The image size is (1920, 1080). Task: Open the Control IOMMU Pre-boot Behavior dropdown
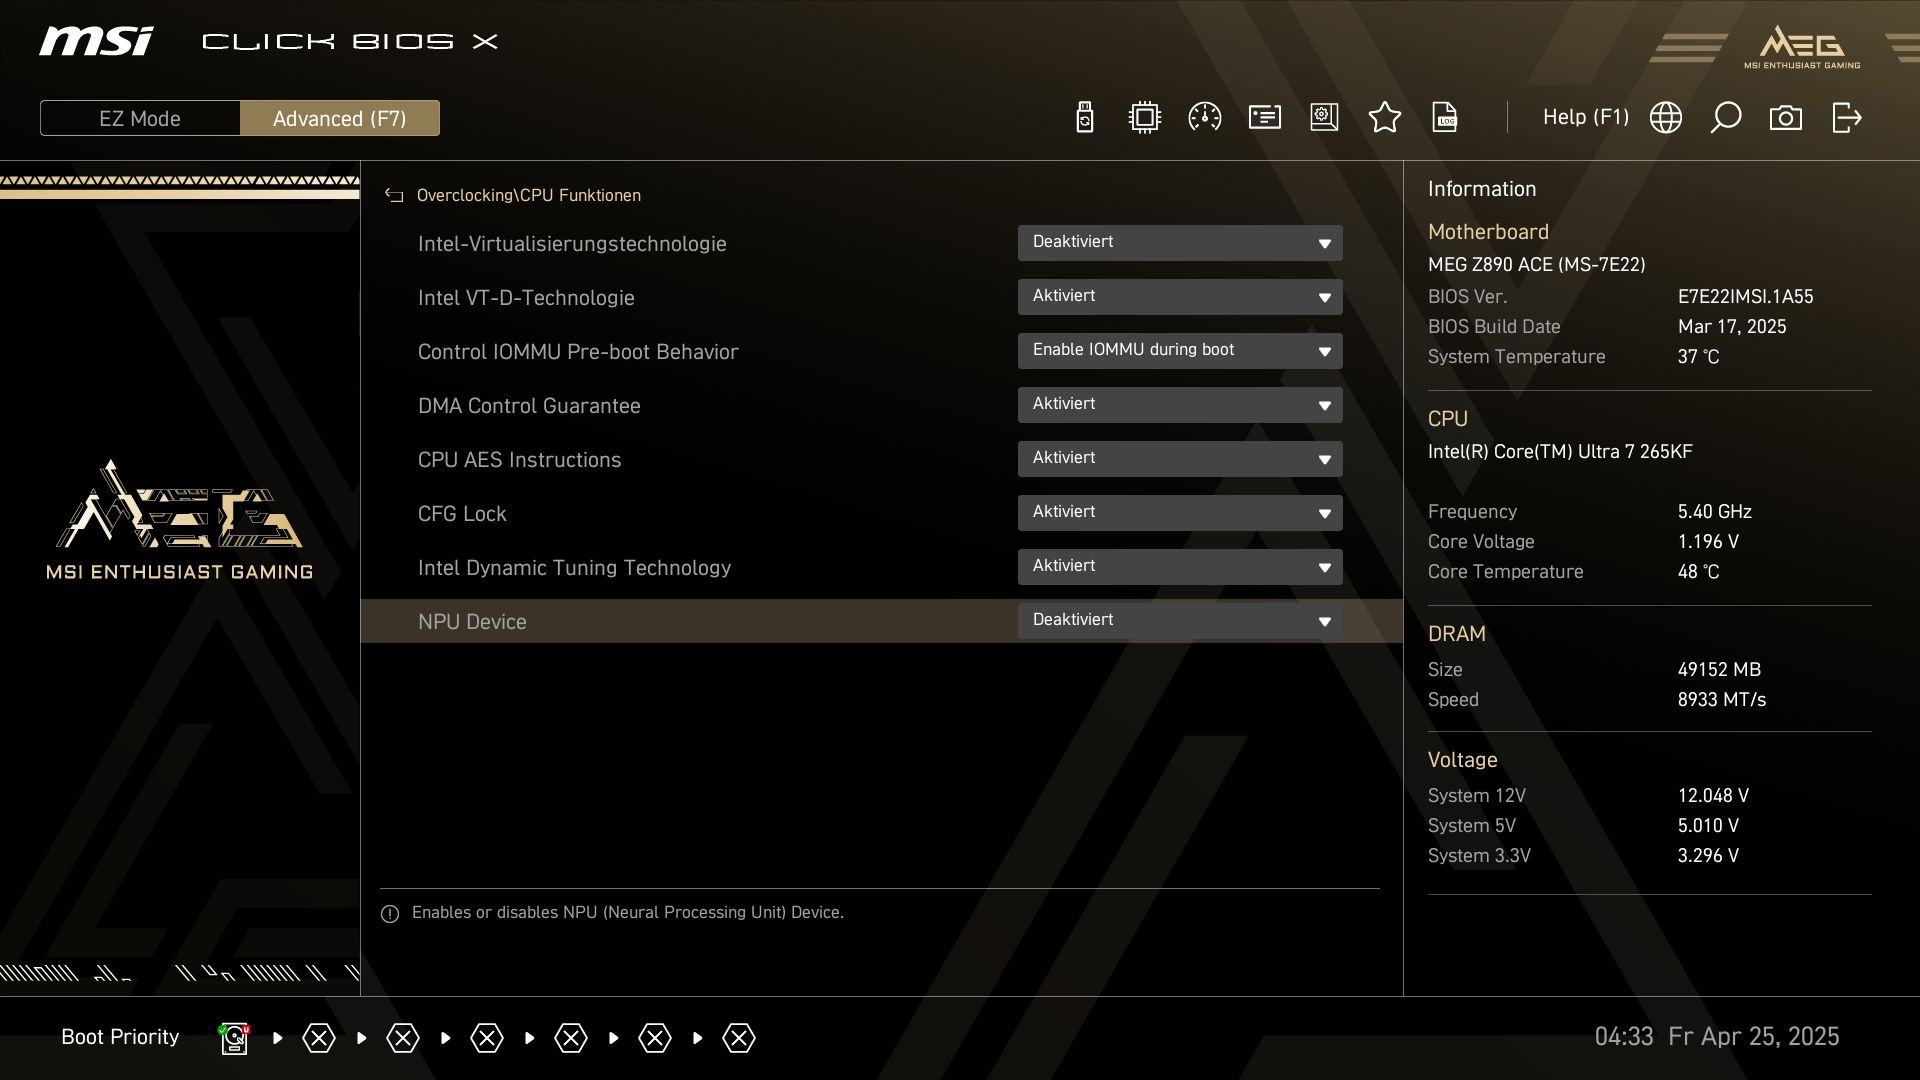click(1180, 351)
